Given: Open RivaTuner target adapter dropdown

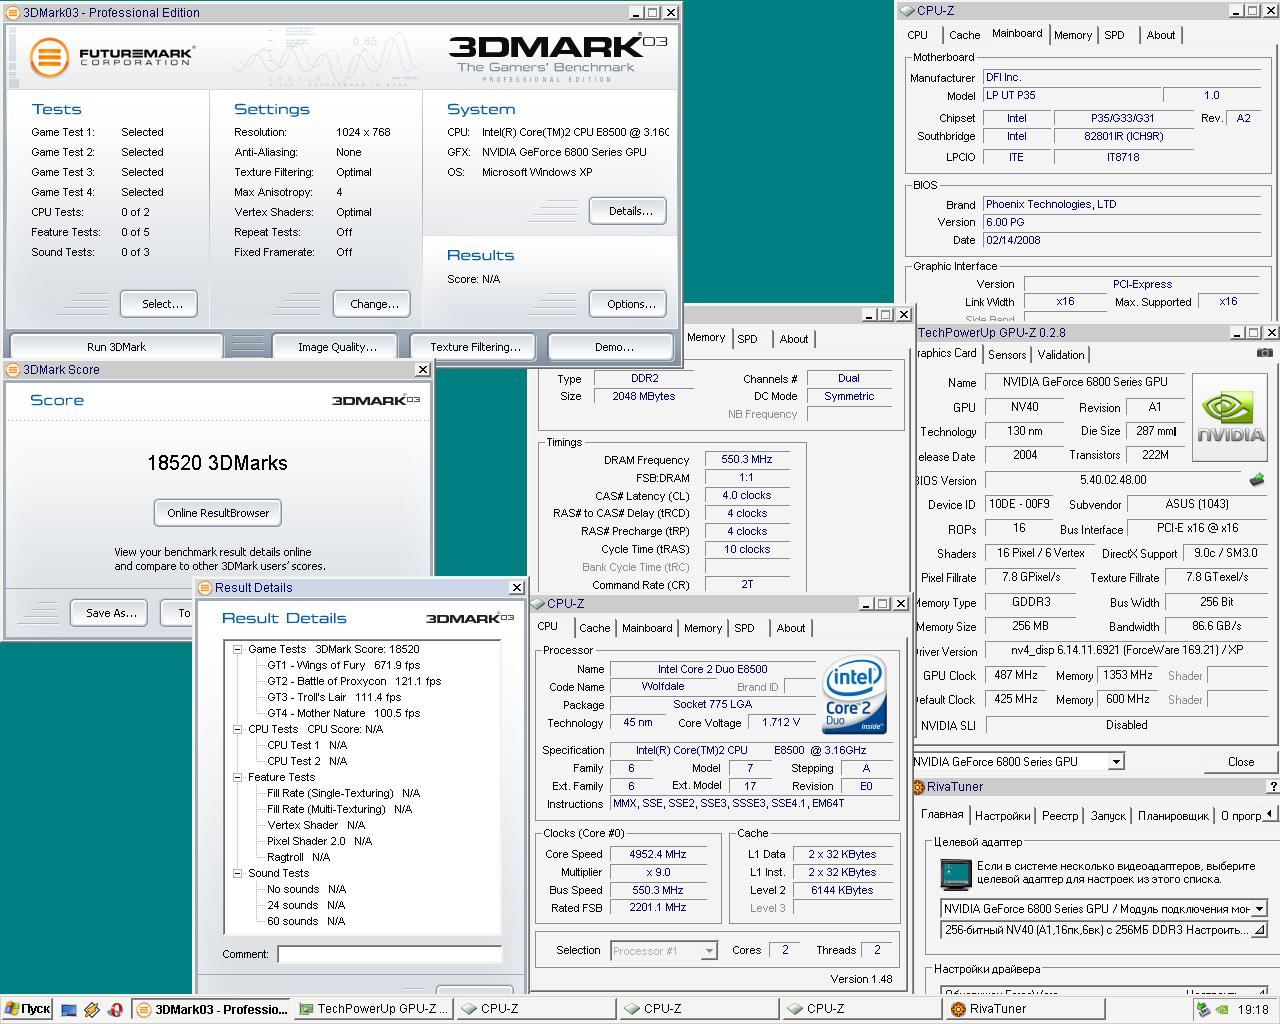Looking at the screenshot, I should point(1259,909).
